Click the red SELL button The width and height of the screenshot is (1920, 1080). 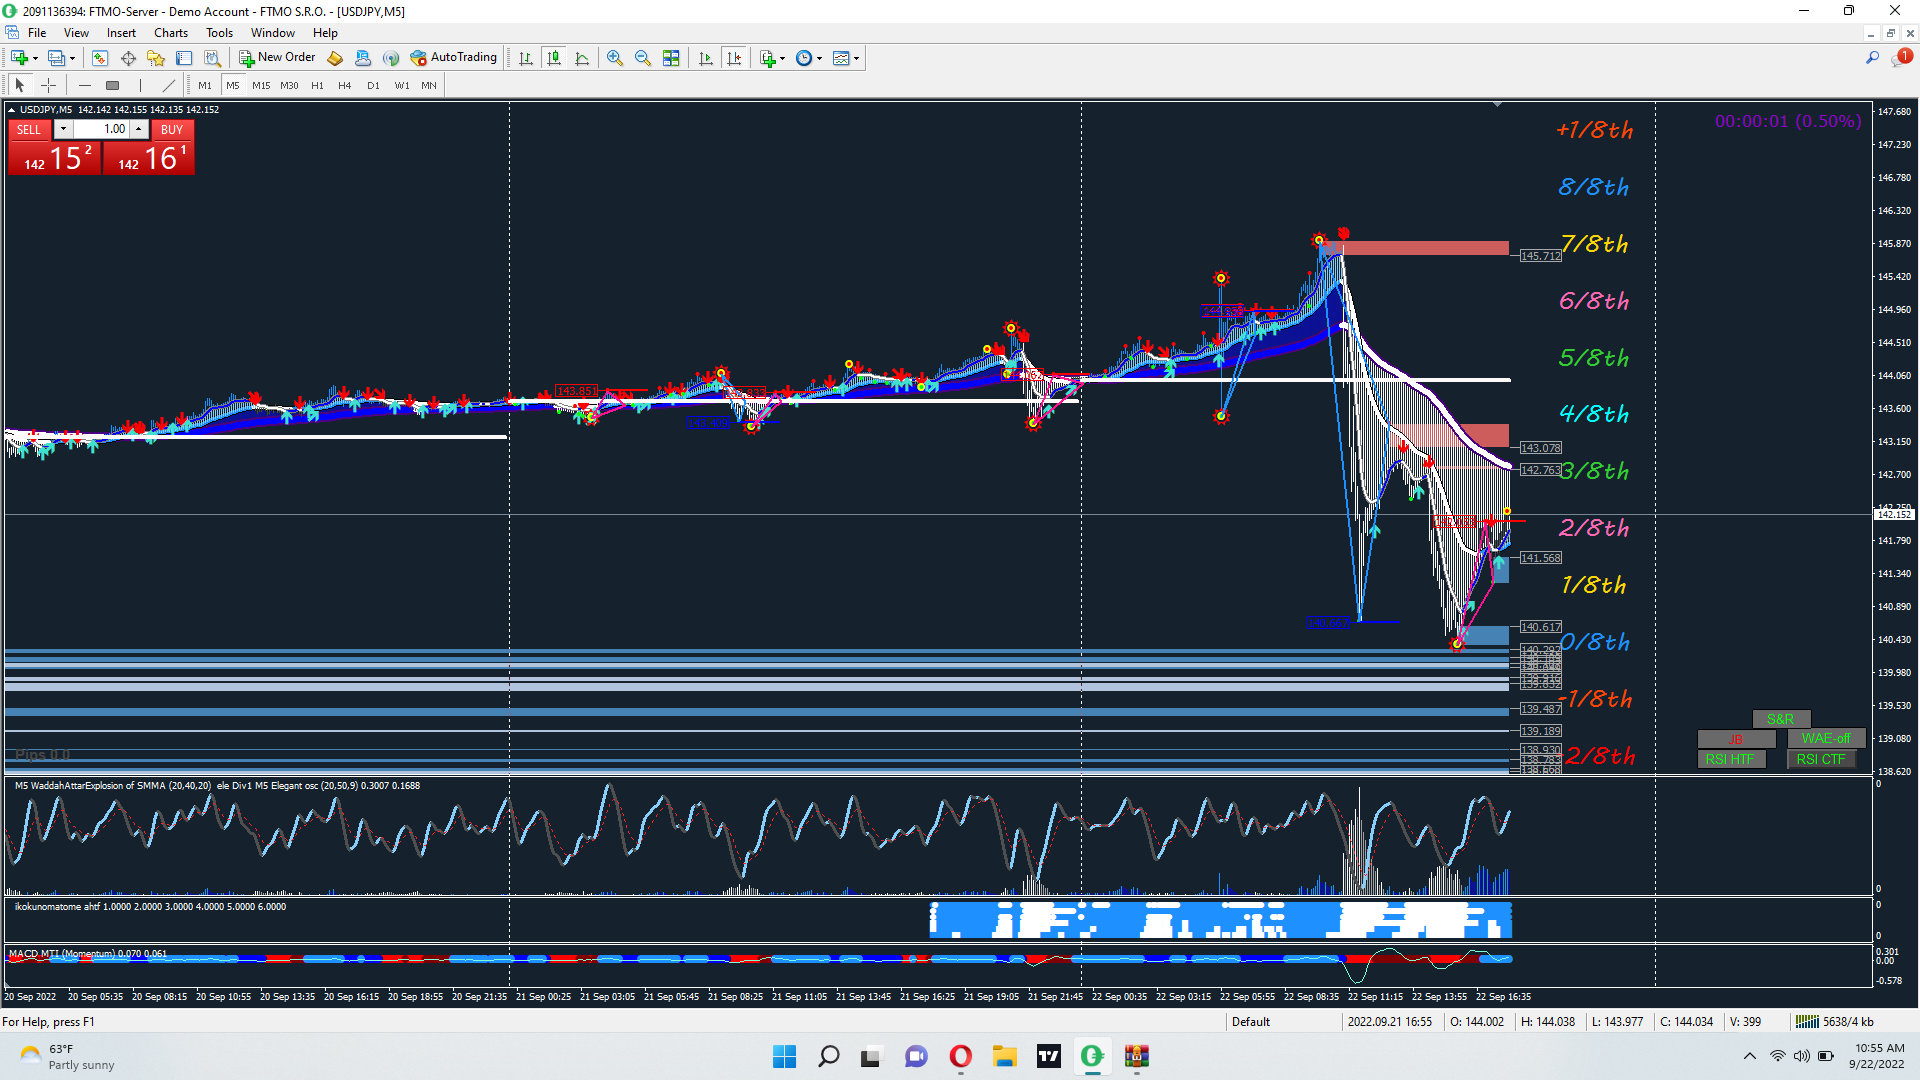pos(29,129)
